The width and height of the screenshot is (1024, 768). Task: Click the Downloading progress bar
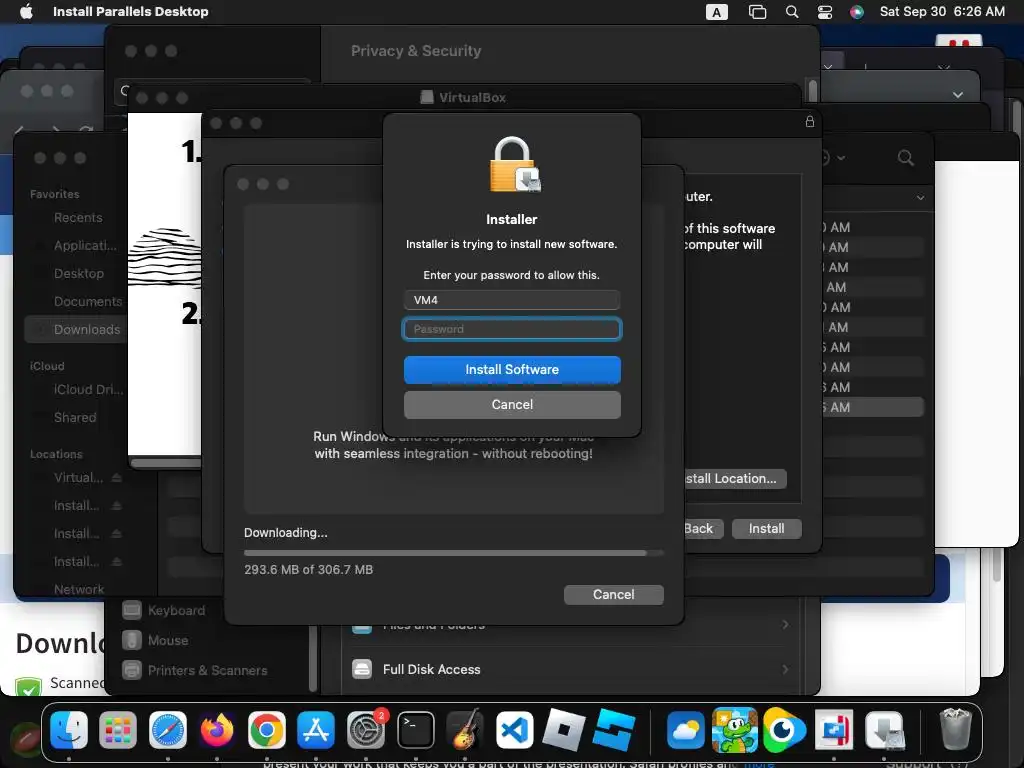point(454,552)
